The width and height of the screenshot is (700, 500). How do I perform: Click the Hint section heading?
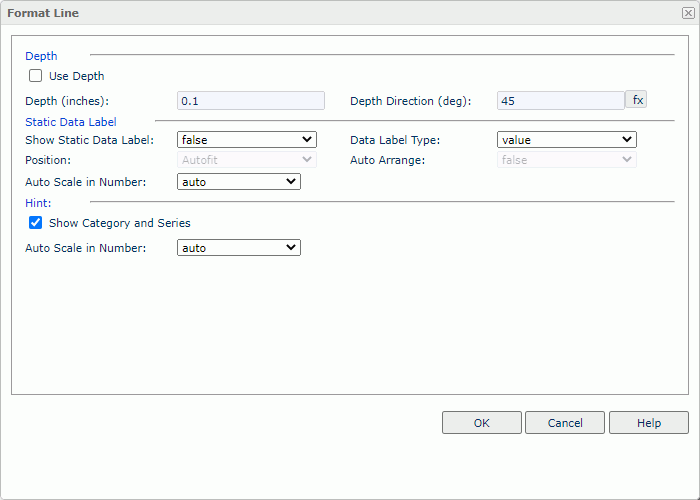pos(38,202)
